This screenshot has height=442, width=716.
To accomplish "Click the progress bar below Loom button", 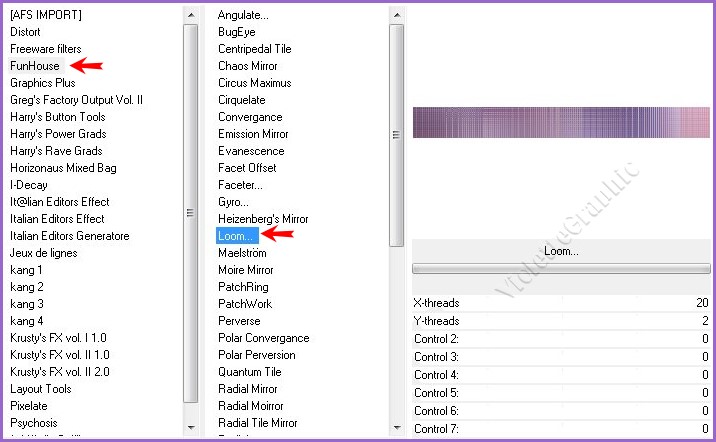I will coord(561,268).
